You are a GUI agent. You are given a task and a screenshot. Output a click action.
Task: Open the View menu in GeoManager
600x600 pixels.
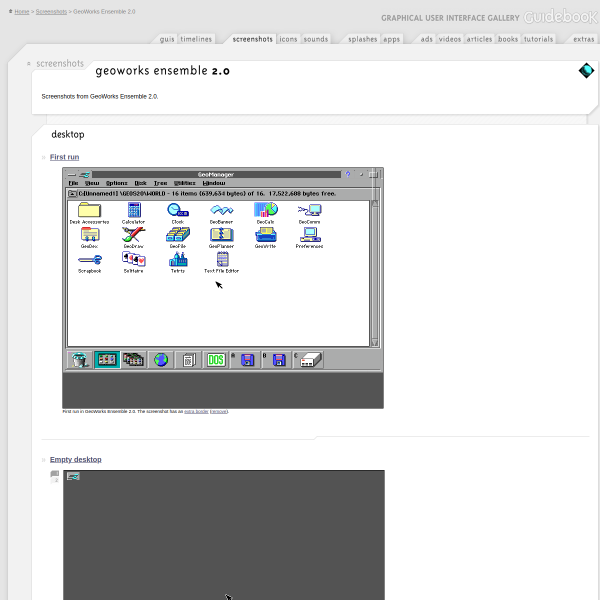pos(92,183)
